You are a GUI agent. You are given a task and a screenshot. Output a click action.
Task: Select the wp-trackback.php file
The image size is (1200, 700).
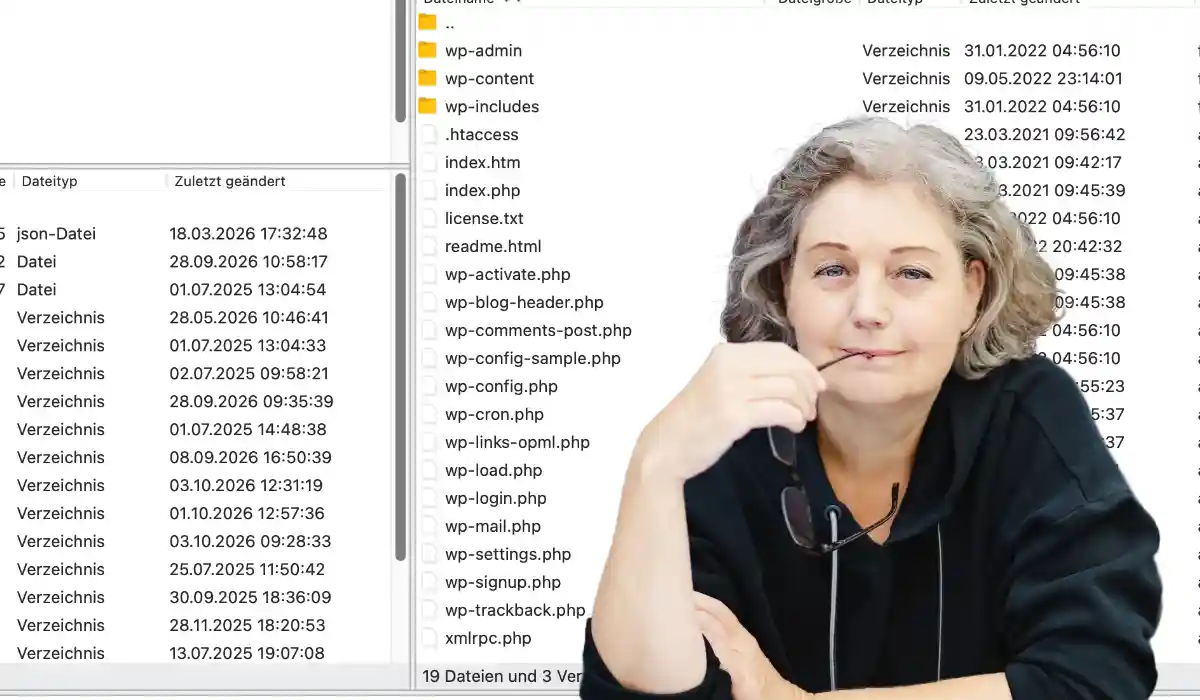pos(515,610)
